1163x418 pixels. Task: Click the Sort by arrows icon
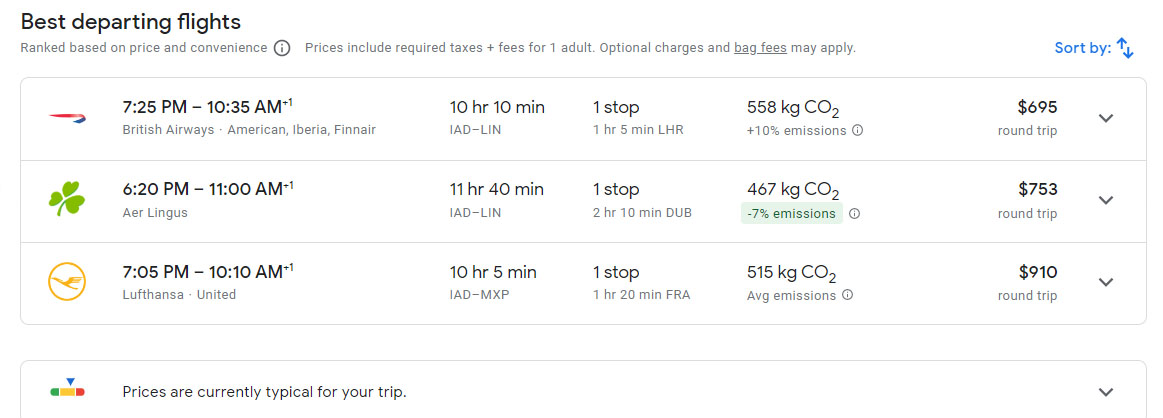pyautogui.click(x=1125, y=48)
